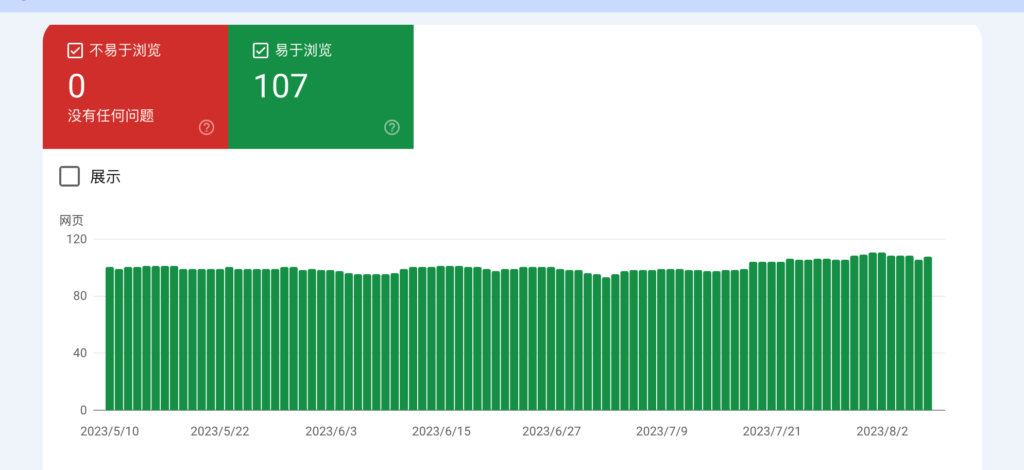Click the 0 count on the red card
The height and width of the screenshot is (470, 1024).
tap(76, 86)
